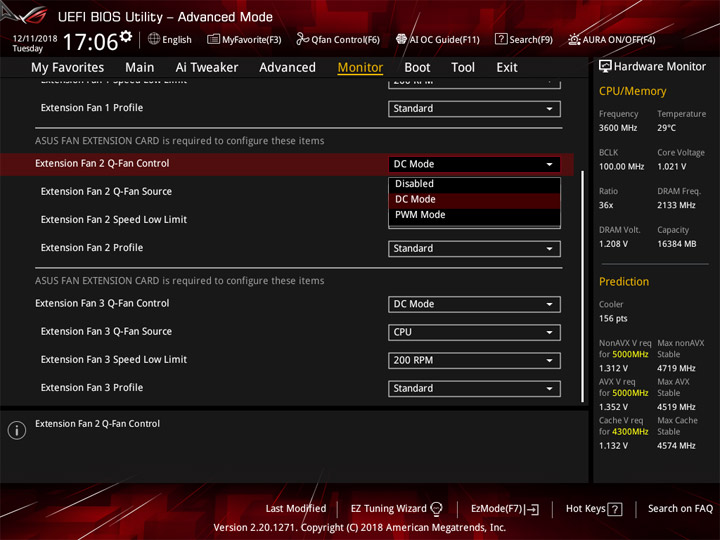Click the 1.021 V core voltage value
The width and height of the screenshot is (720, 540).
[x=672, y=166]
